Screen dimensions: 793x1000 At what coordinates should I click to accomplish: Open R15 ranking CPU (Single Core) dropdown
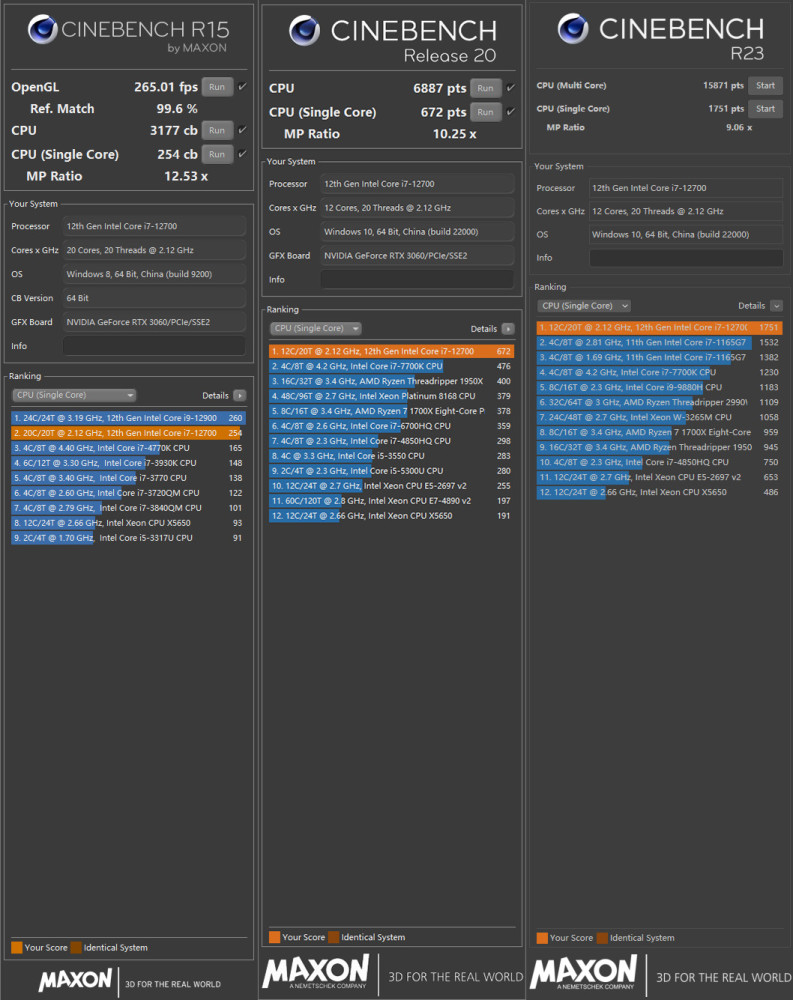click(x=74, y=395)
